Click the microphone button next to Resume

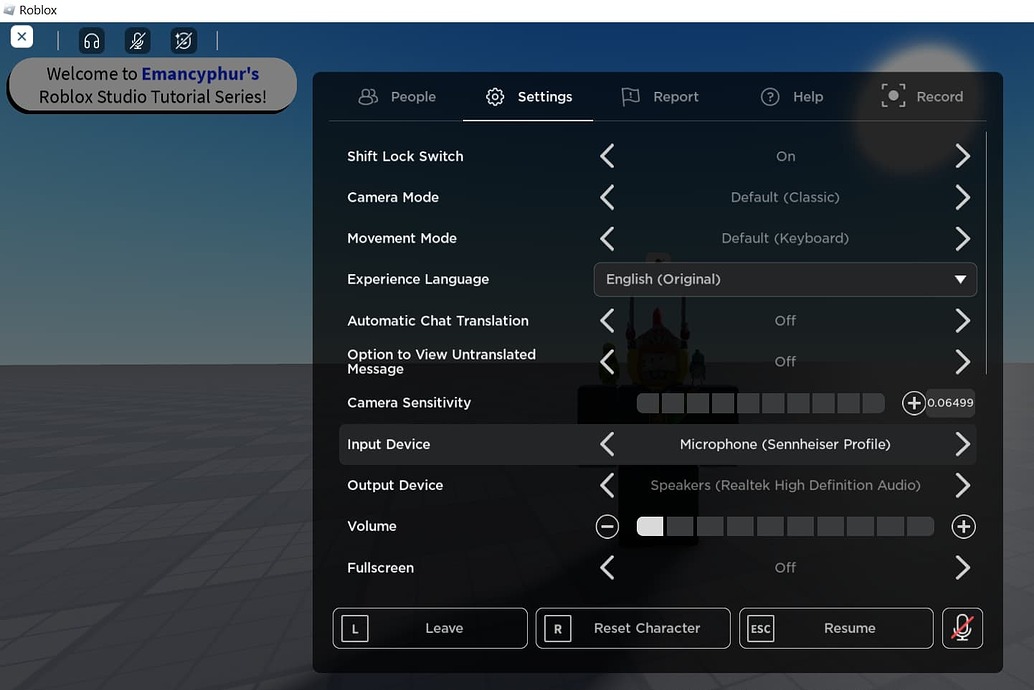962,628
